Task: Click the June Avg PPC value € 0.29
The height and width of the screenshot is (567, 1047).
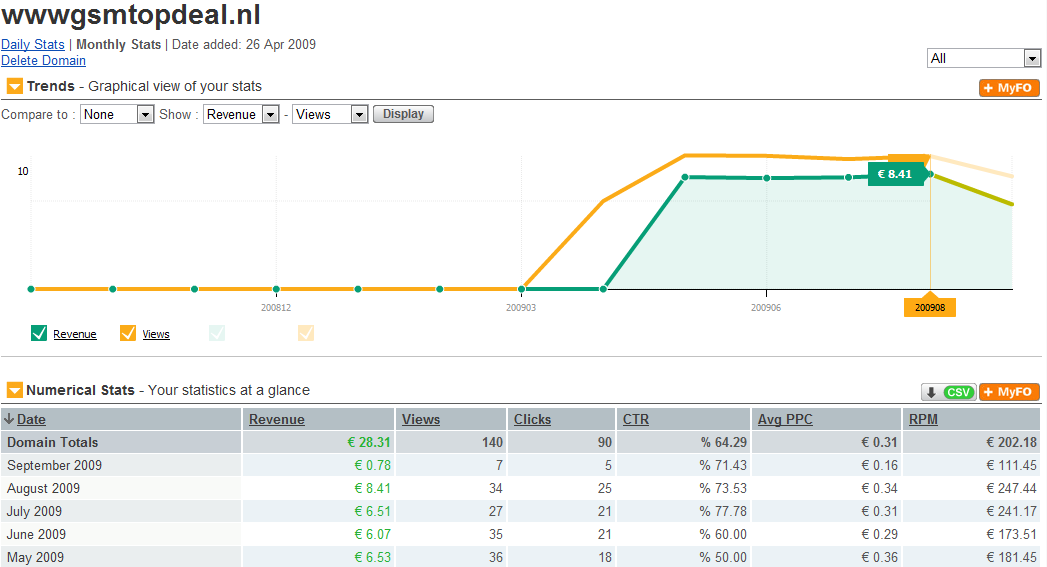Action: click(x=879, y=534)
